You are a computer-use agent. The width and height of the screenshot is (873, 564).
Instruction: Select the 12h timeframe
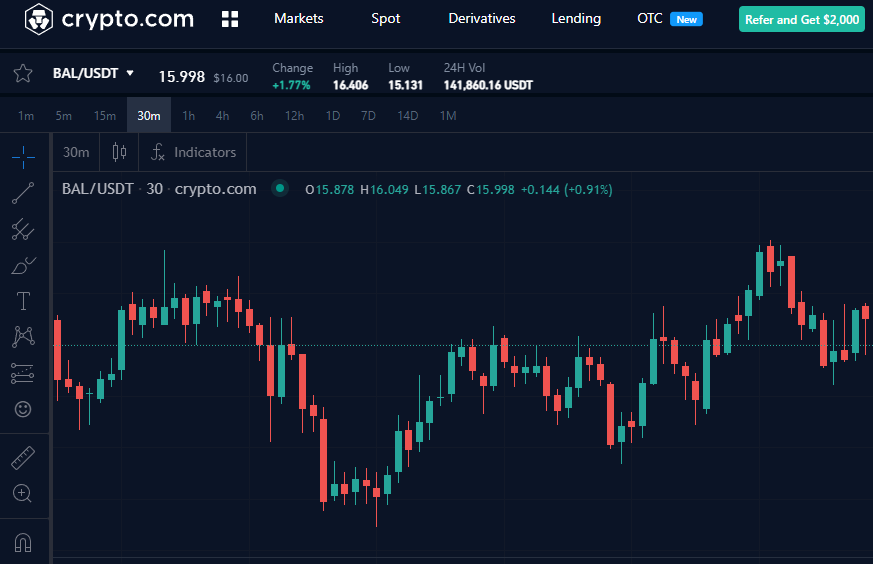(x=295, y=116)
